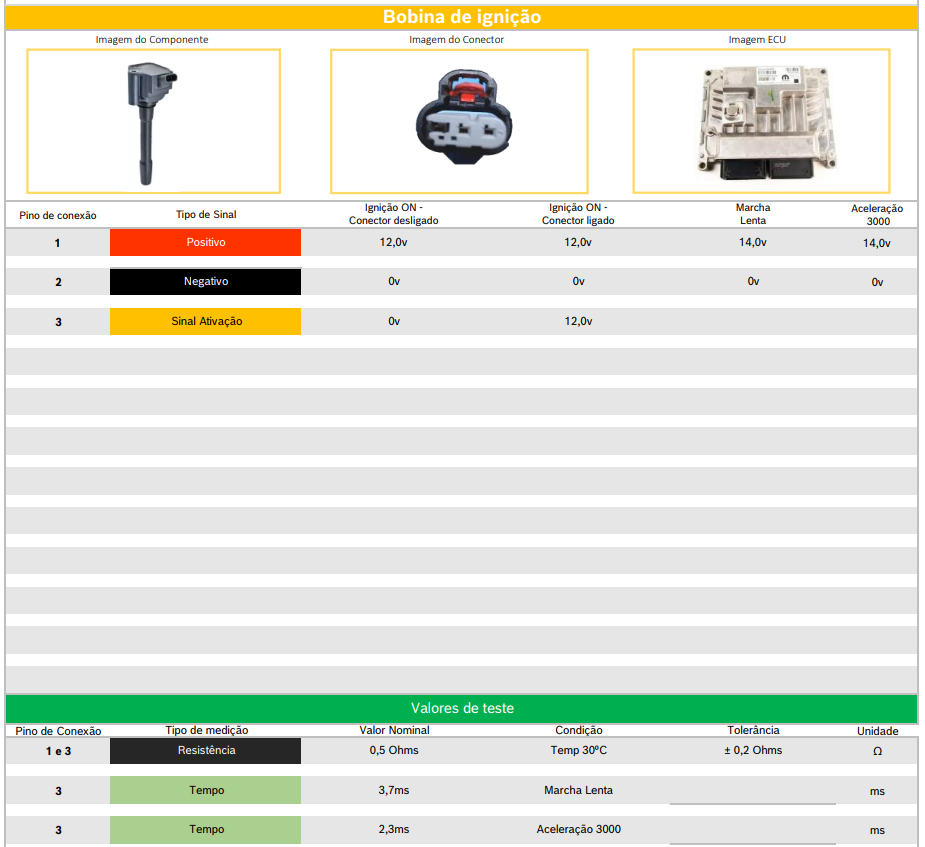Select the '1 e 3' pin cell
The width and height of the screenshot is (925, 847).
[x=58, y=751]
